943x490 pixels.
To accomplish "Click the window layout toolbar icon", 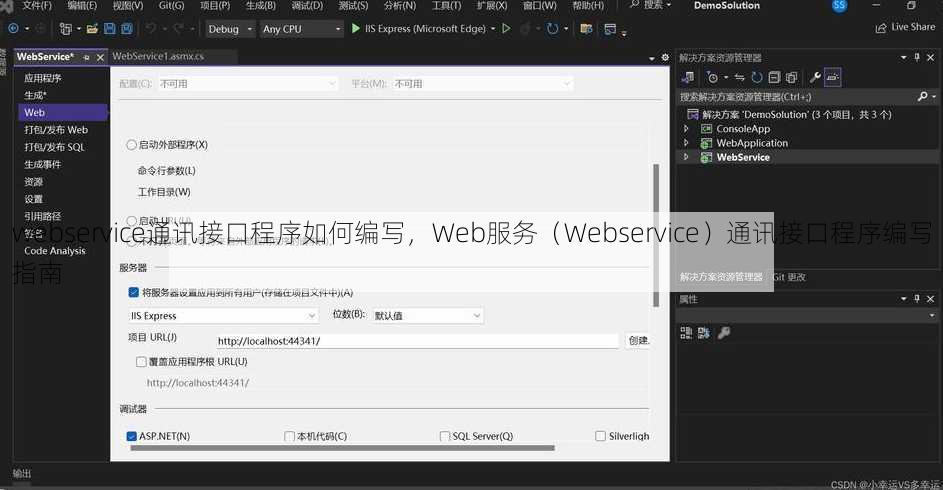I will [x=610, y=28].
